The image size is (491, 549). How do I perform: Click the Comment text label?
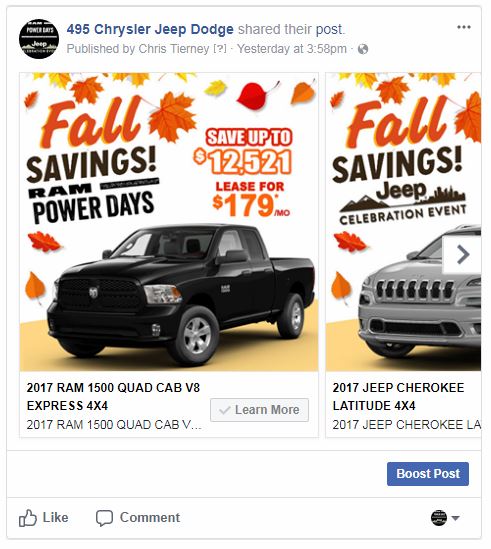click(150, 517)
